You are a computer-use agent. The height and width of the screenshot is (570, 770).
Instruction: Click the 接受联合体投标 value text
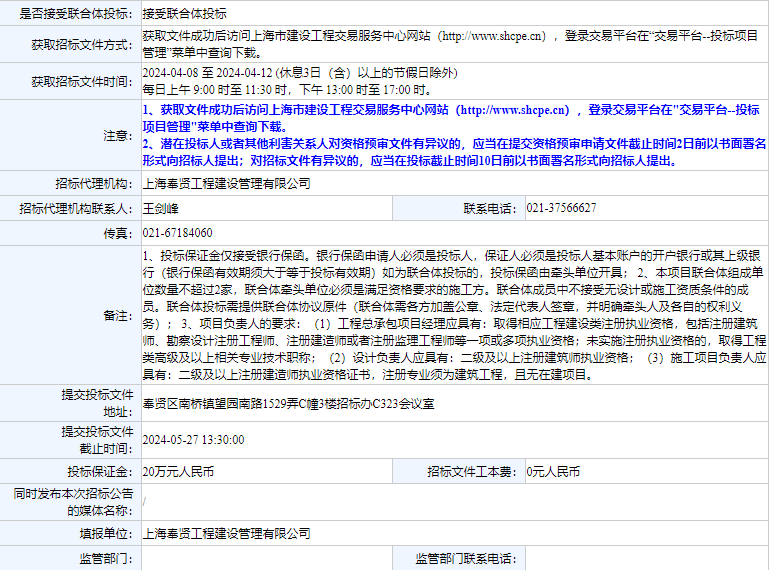point(185,14)
